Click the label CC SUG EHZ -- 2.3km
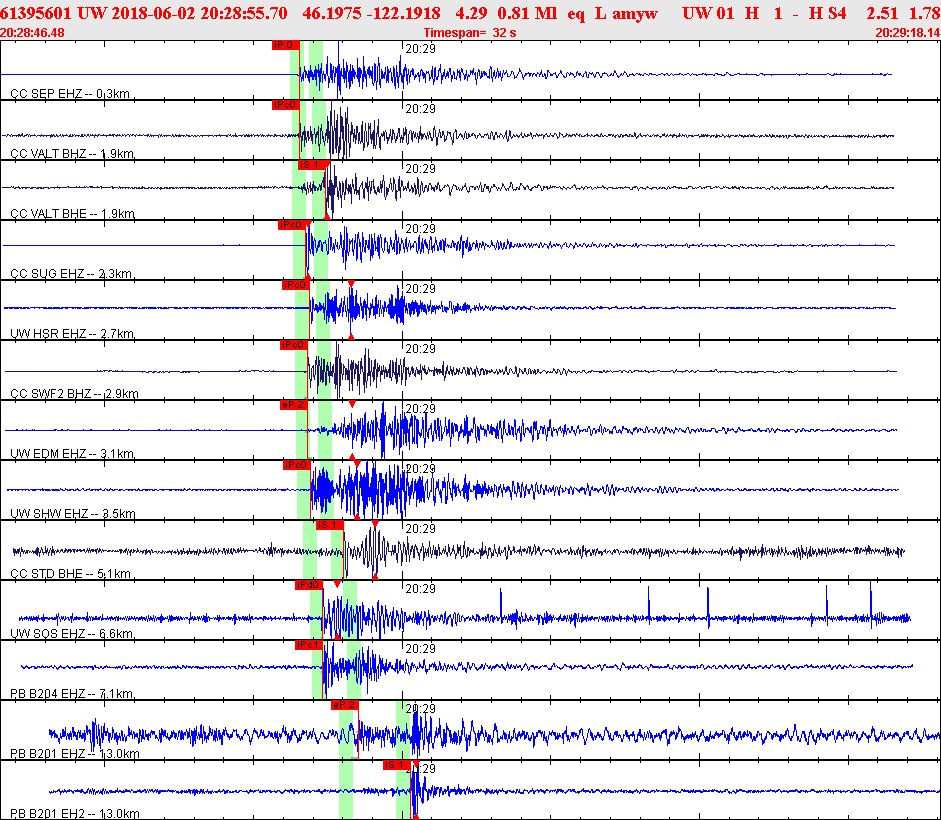This screenshot has height=820, width=941. (x=71, y=274)
